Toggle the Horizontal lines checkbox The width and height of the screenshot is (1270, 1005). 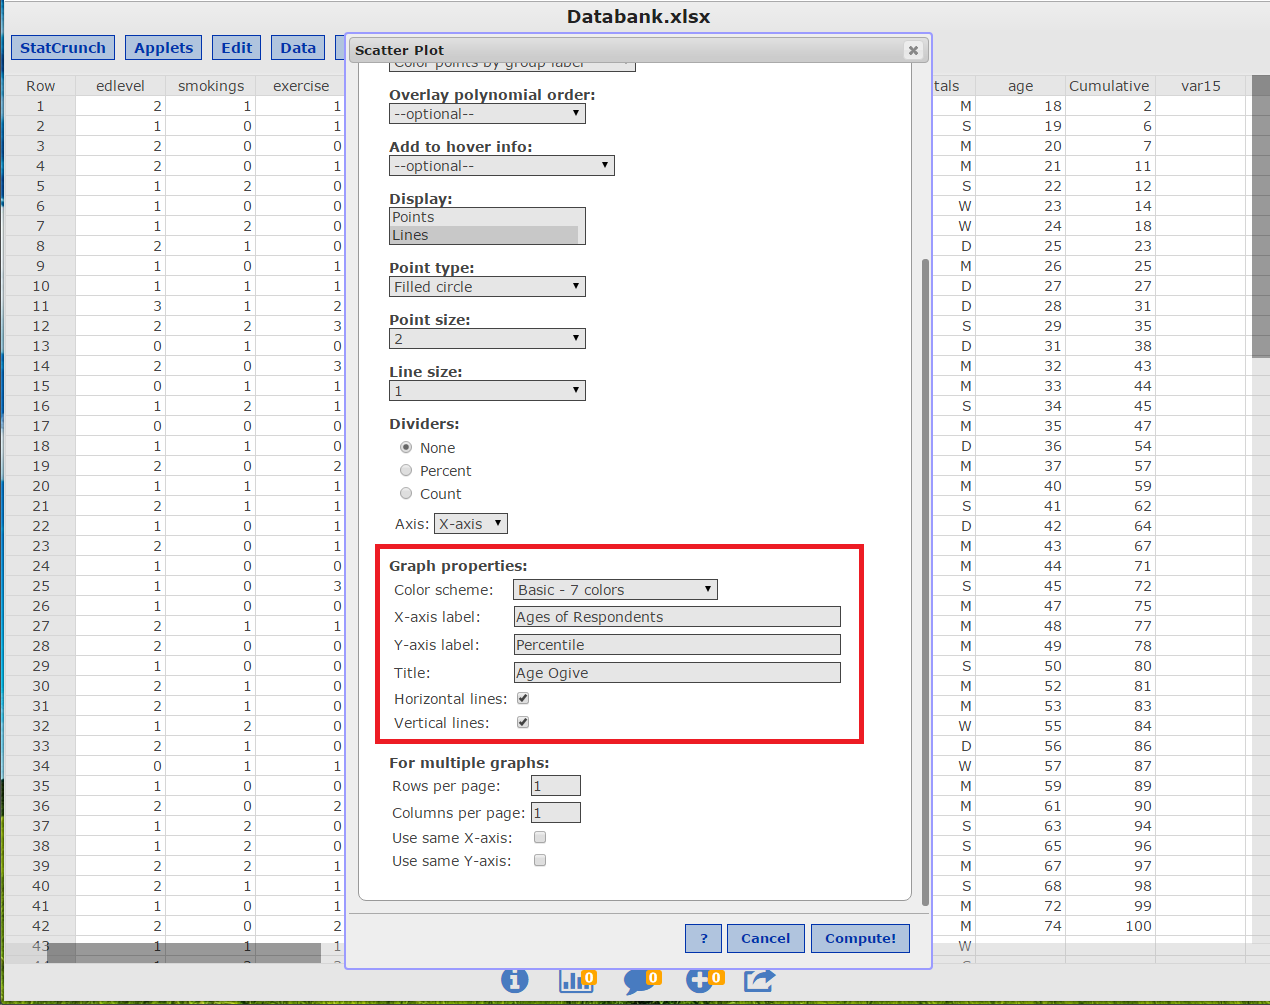click(x=523, y=698)
